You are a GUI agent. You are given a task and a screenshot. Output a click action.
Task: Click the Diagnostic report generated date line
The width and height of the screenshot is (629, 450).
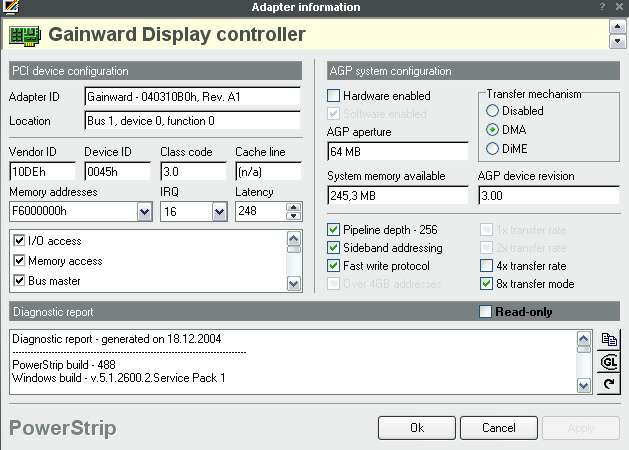[117, 339]
